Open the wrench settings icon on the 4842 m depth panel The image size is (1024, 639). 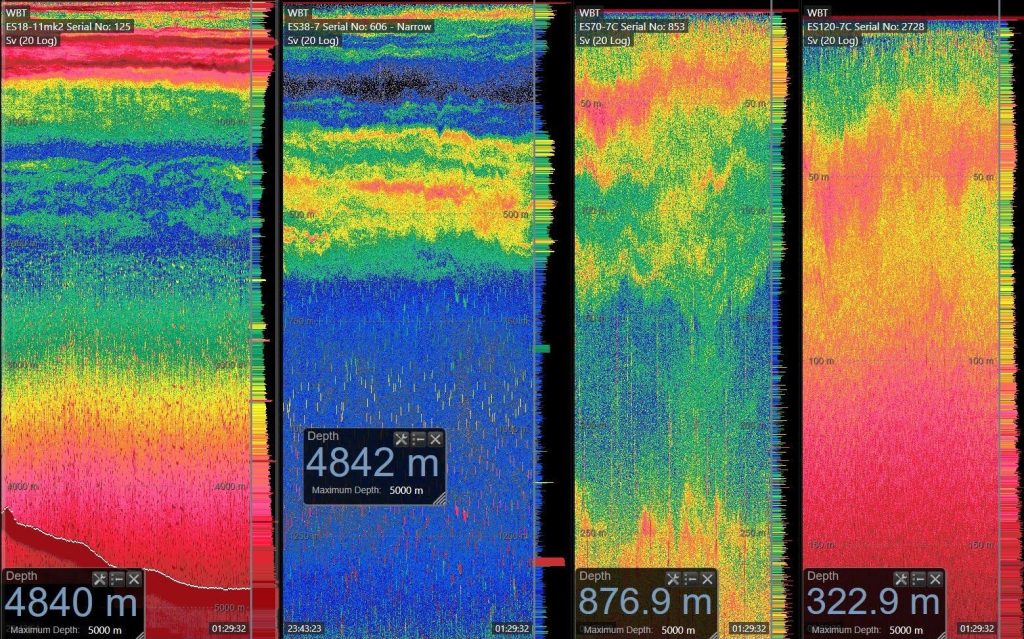pos(401,439)
